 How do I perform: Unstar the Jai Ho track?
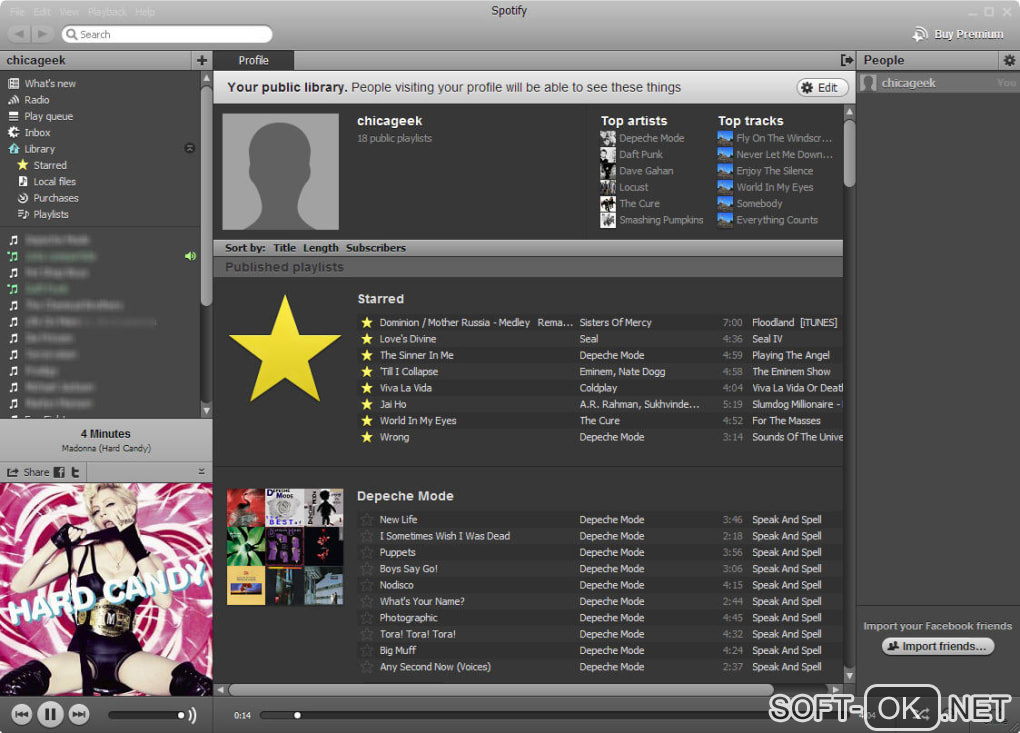point(367,404)
